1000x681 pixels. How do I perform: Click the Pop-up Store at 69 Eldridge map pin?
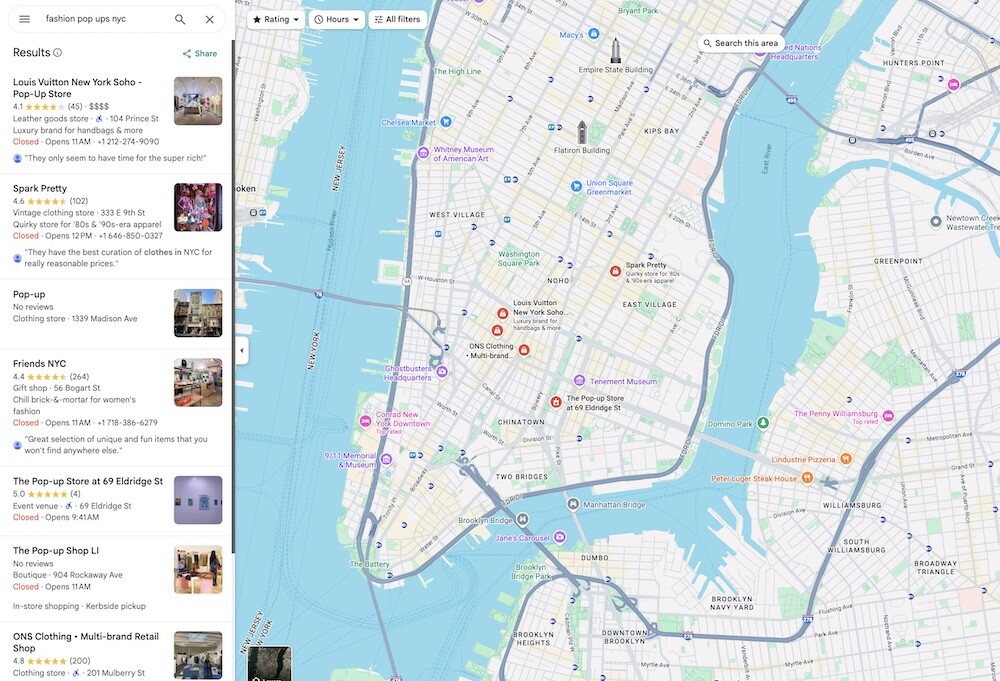(x=556, y=399)
